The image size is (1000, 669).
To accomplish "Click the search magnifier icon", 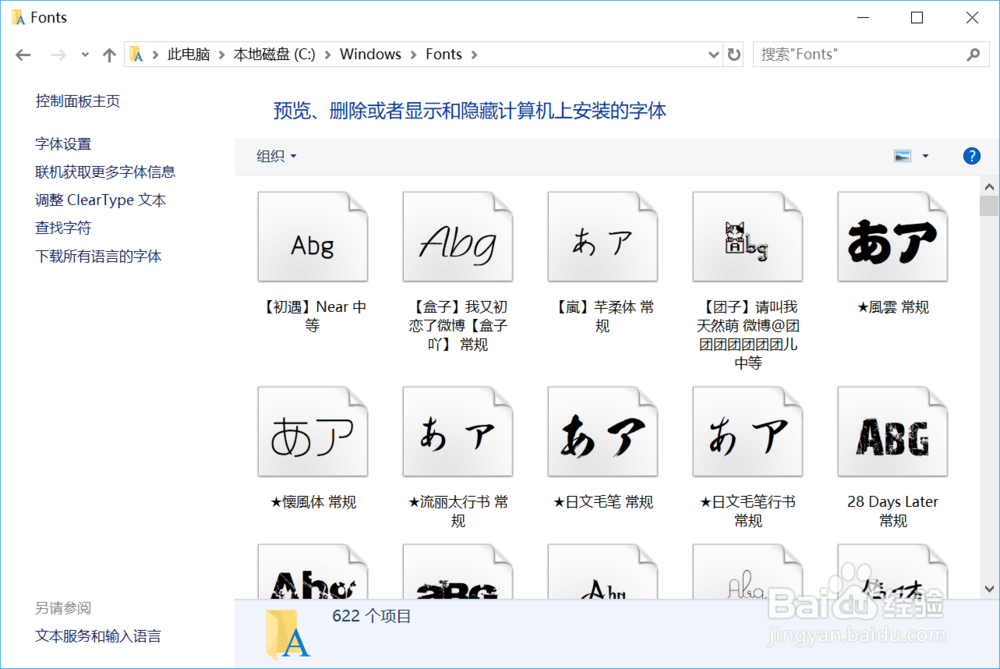I will point(973,55).
